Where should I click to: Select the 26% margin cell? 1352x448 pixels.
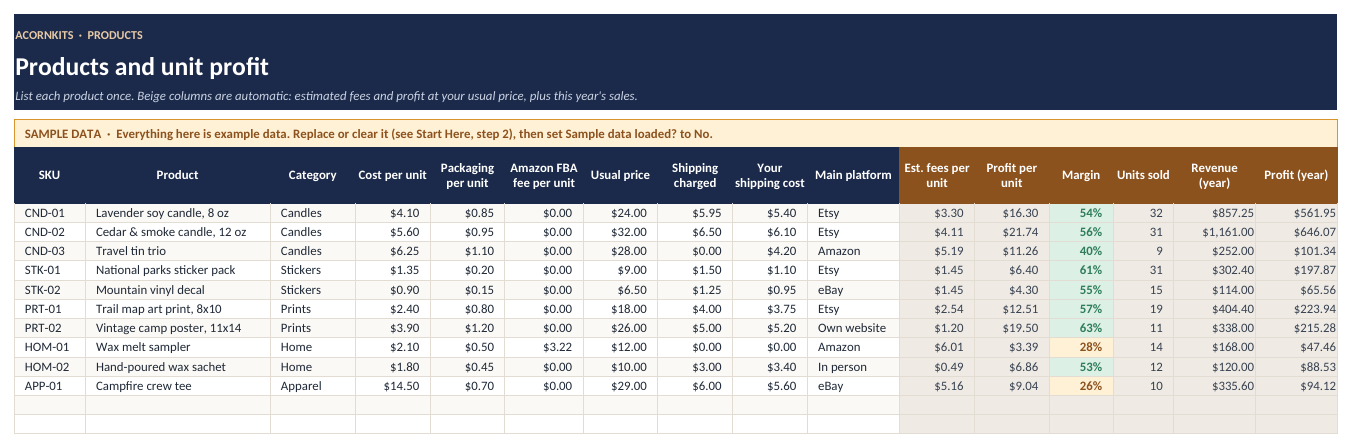click(x=1081, y=385)
